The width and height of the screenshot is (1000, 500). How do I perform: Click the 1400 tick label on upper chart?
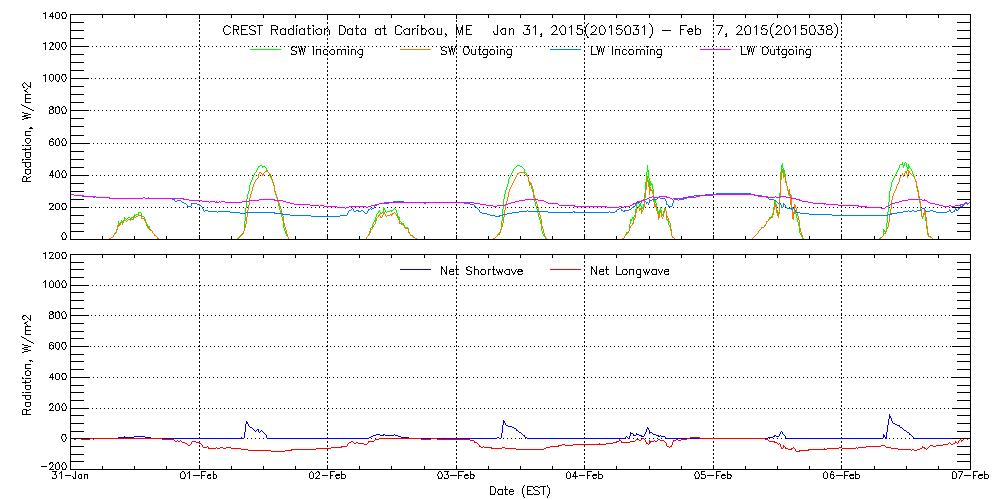[x=54, y=18]
